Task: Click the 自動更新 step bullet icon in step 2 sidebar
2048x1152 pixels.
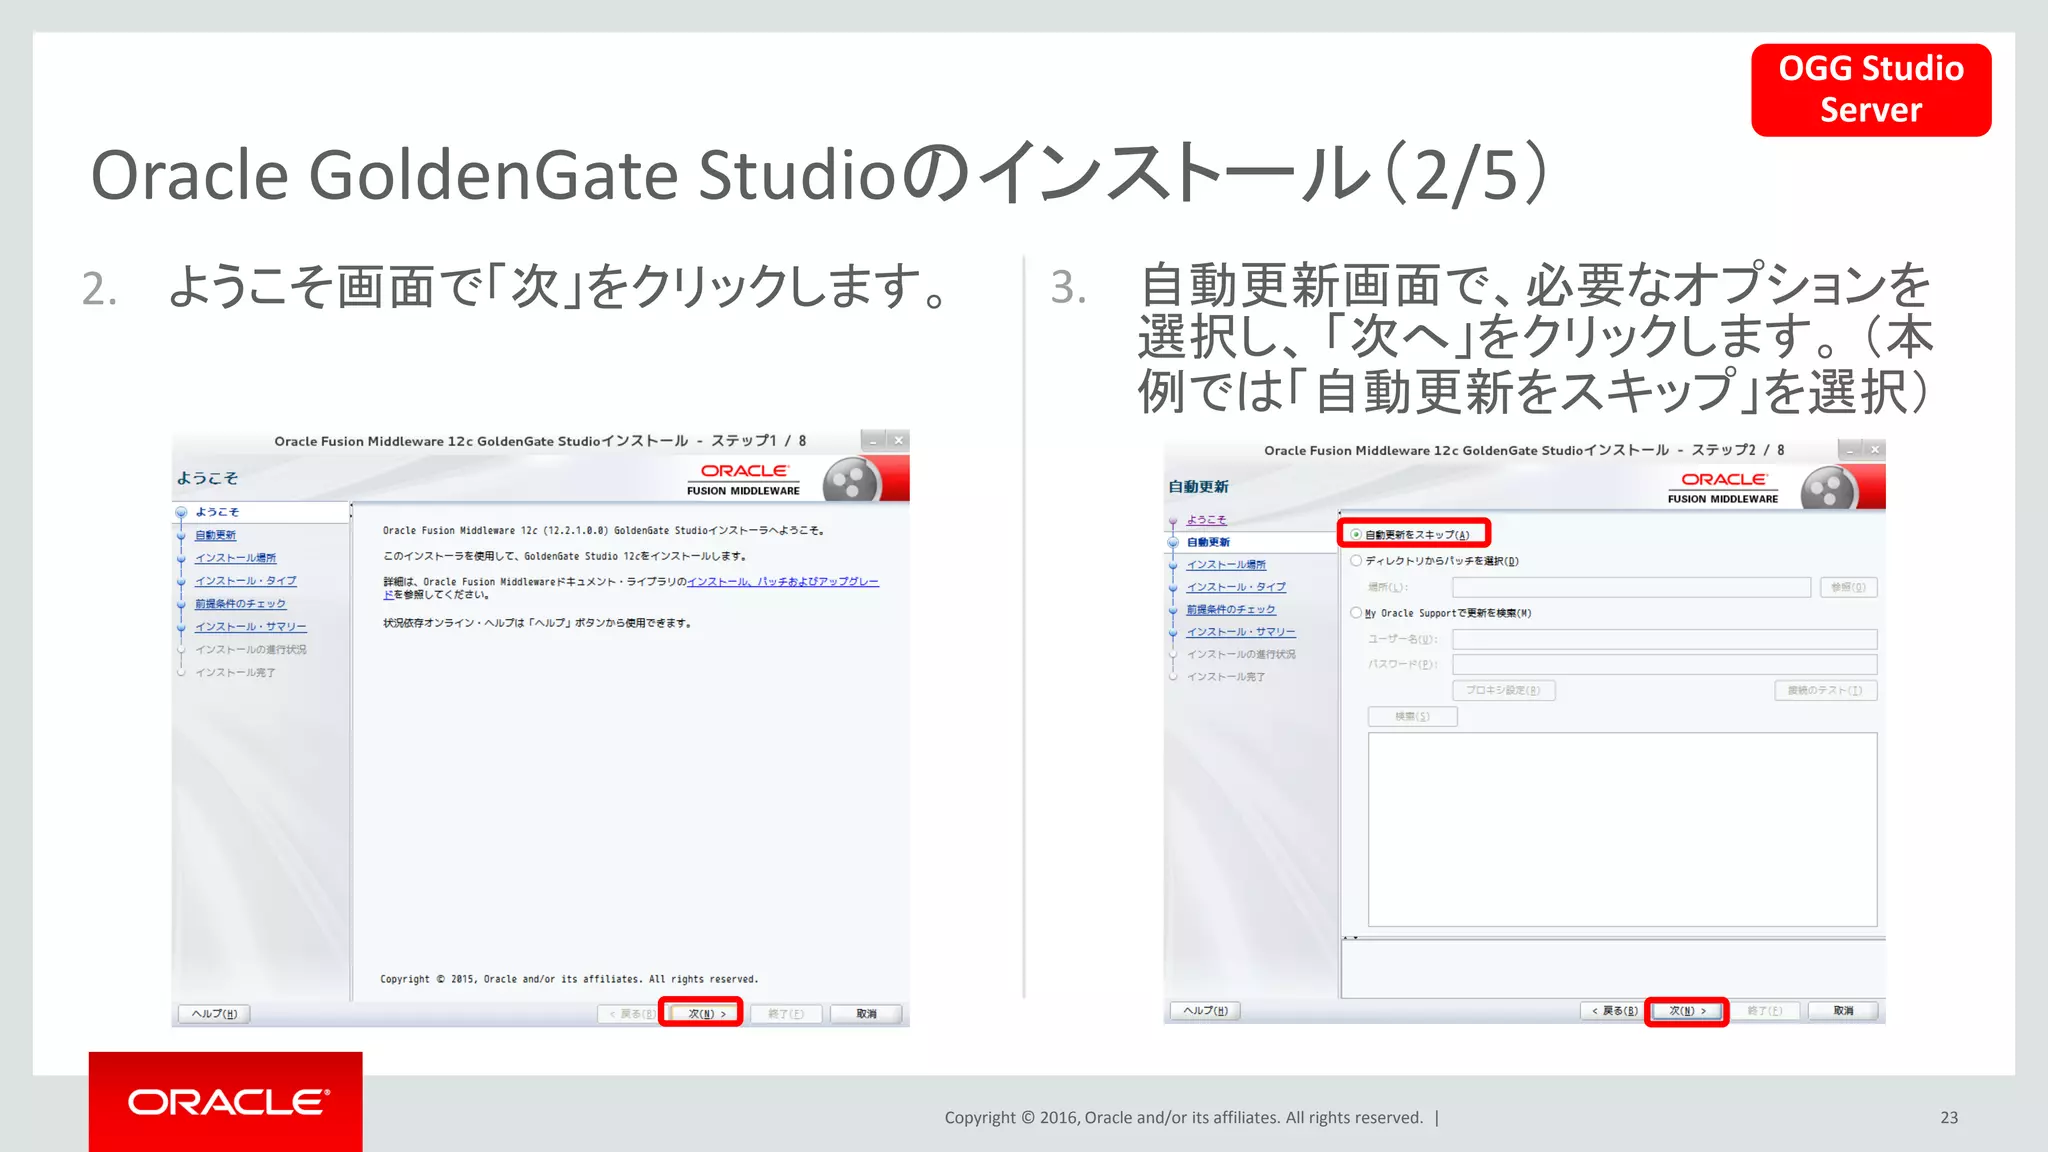Action: click(x=1173, y=542)
